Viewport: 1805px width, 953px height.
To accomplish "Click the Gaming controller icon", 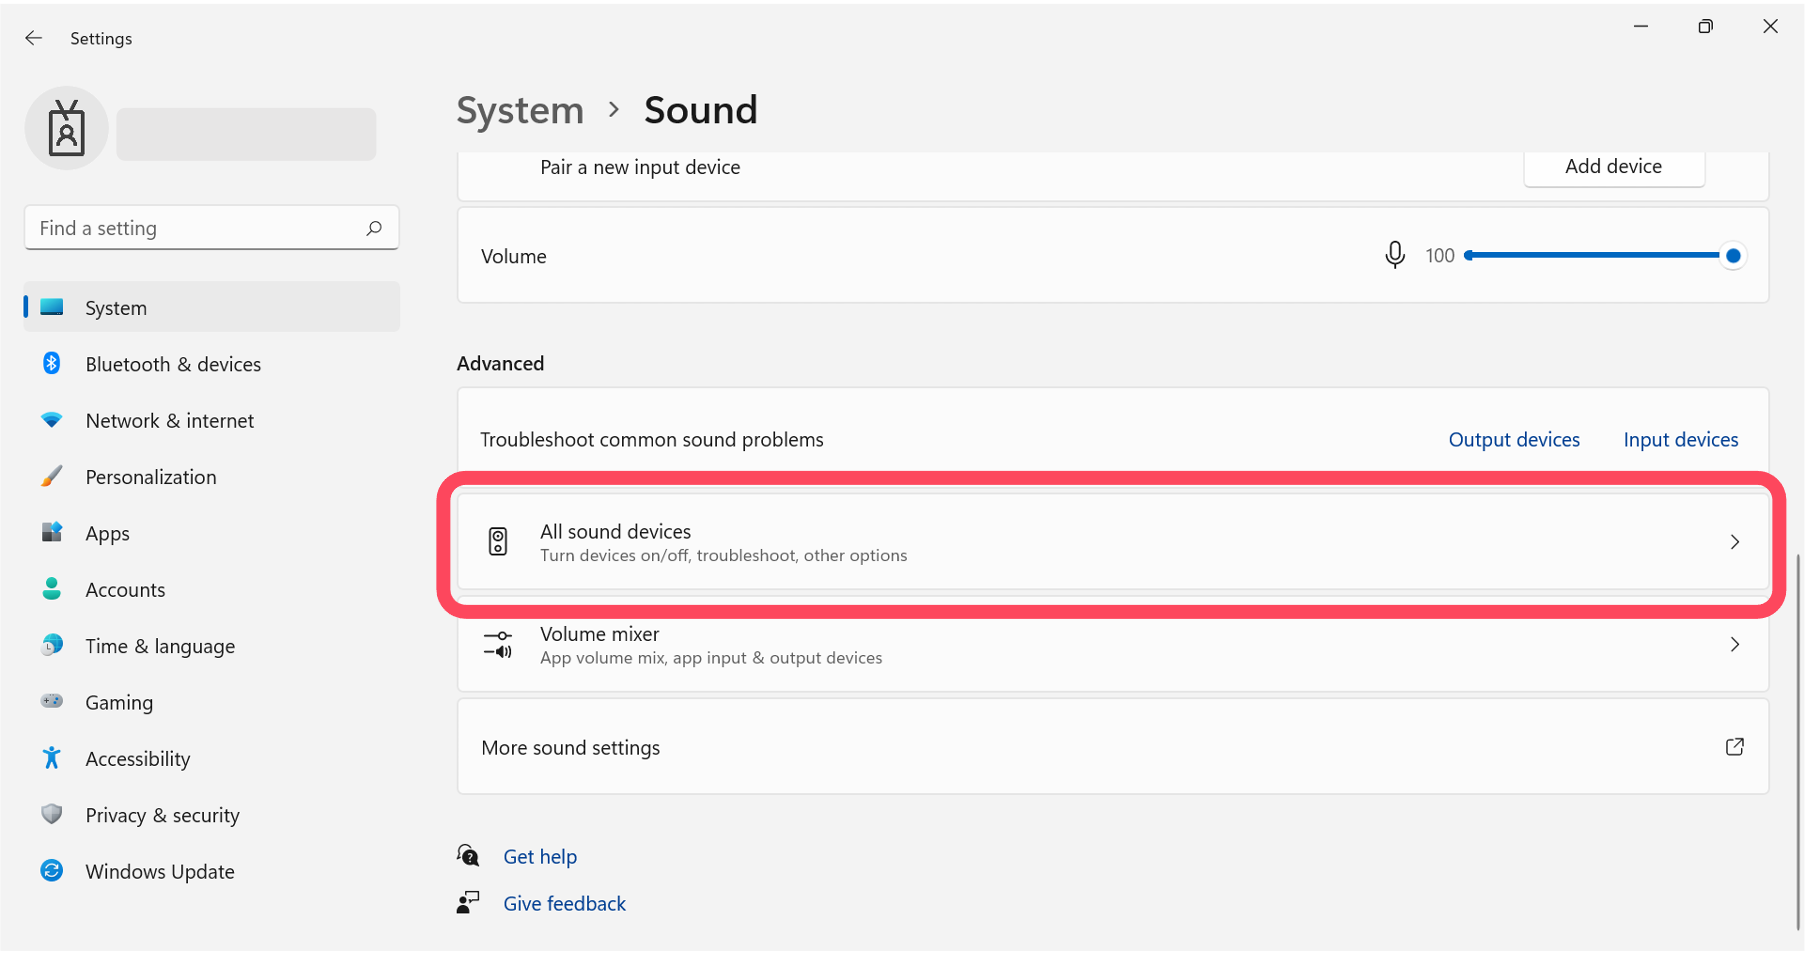I will 52,701.
